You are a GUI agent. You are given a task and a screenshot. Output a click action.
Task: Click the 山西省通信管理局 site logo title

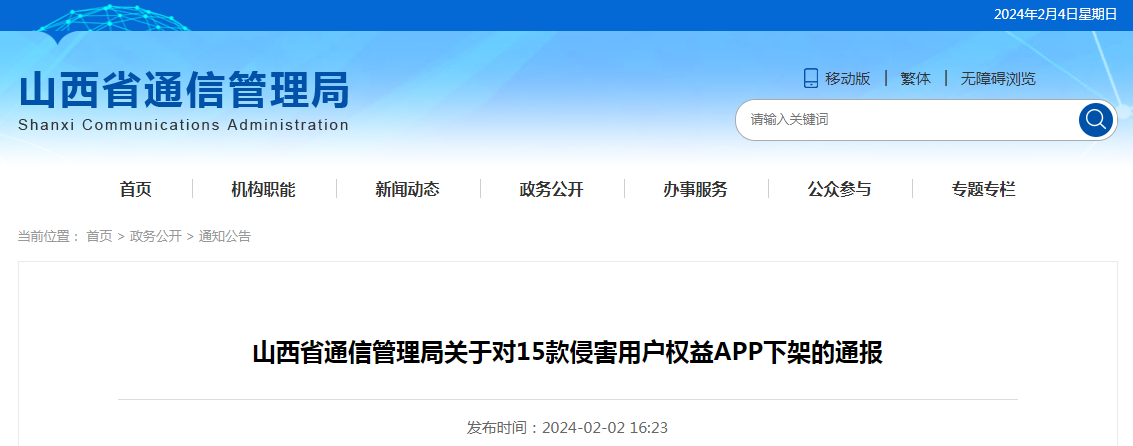184,90
